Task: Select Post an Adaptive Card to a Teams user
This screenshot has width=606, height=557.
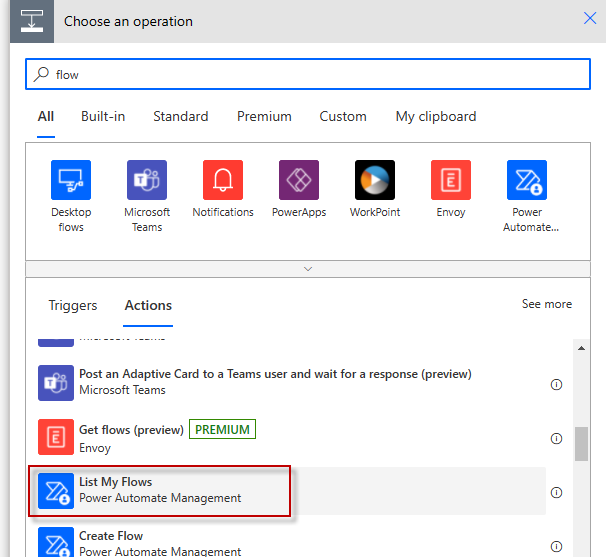Action: point(288,383)
